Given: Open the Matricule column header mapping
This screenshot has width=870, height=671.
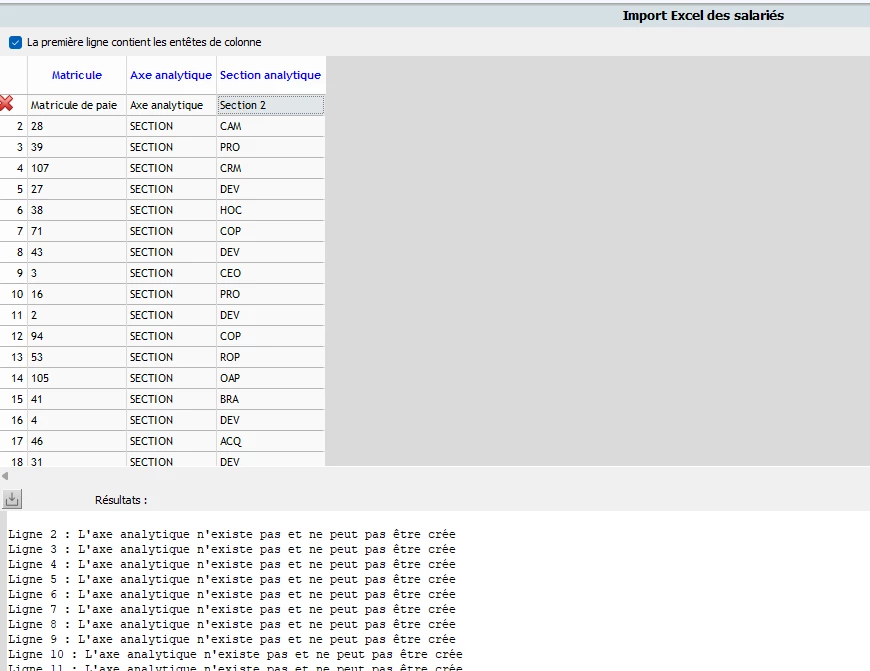Looking at the screenshot, I should tap(77, 75).
